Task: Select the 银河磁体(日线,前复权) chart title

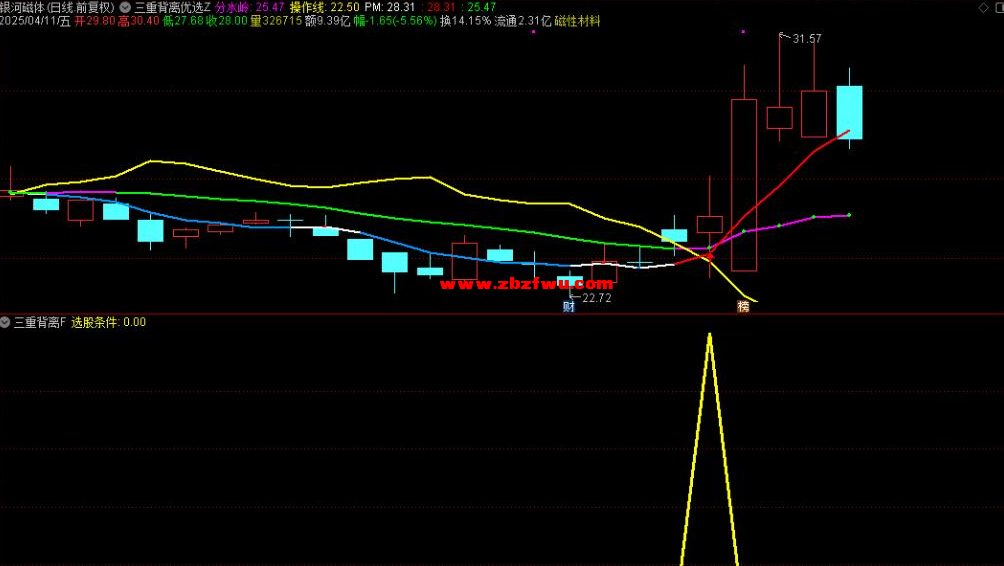Action: (58, 8)
